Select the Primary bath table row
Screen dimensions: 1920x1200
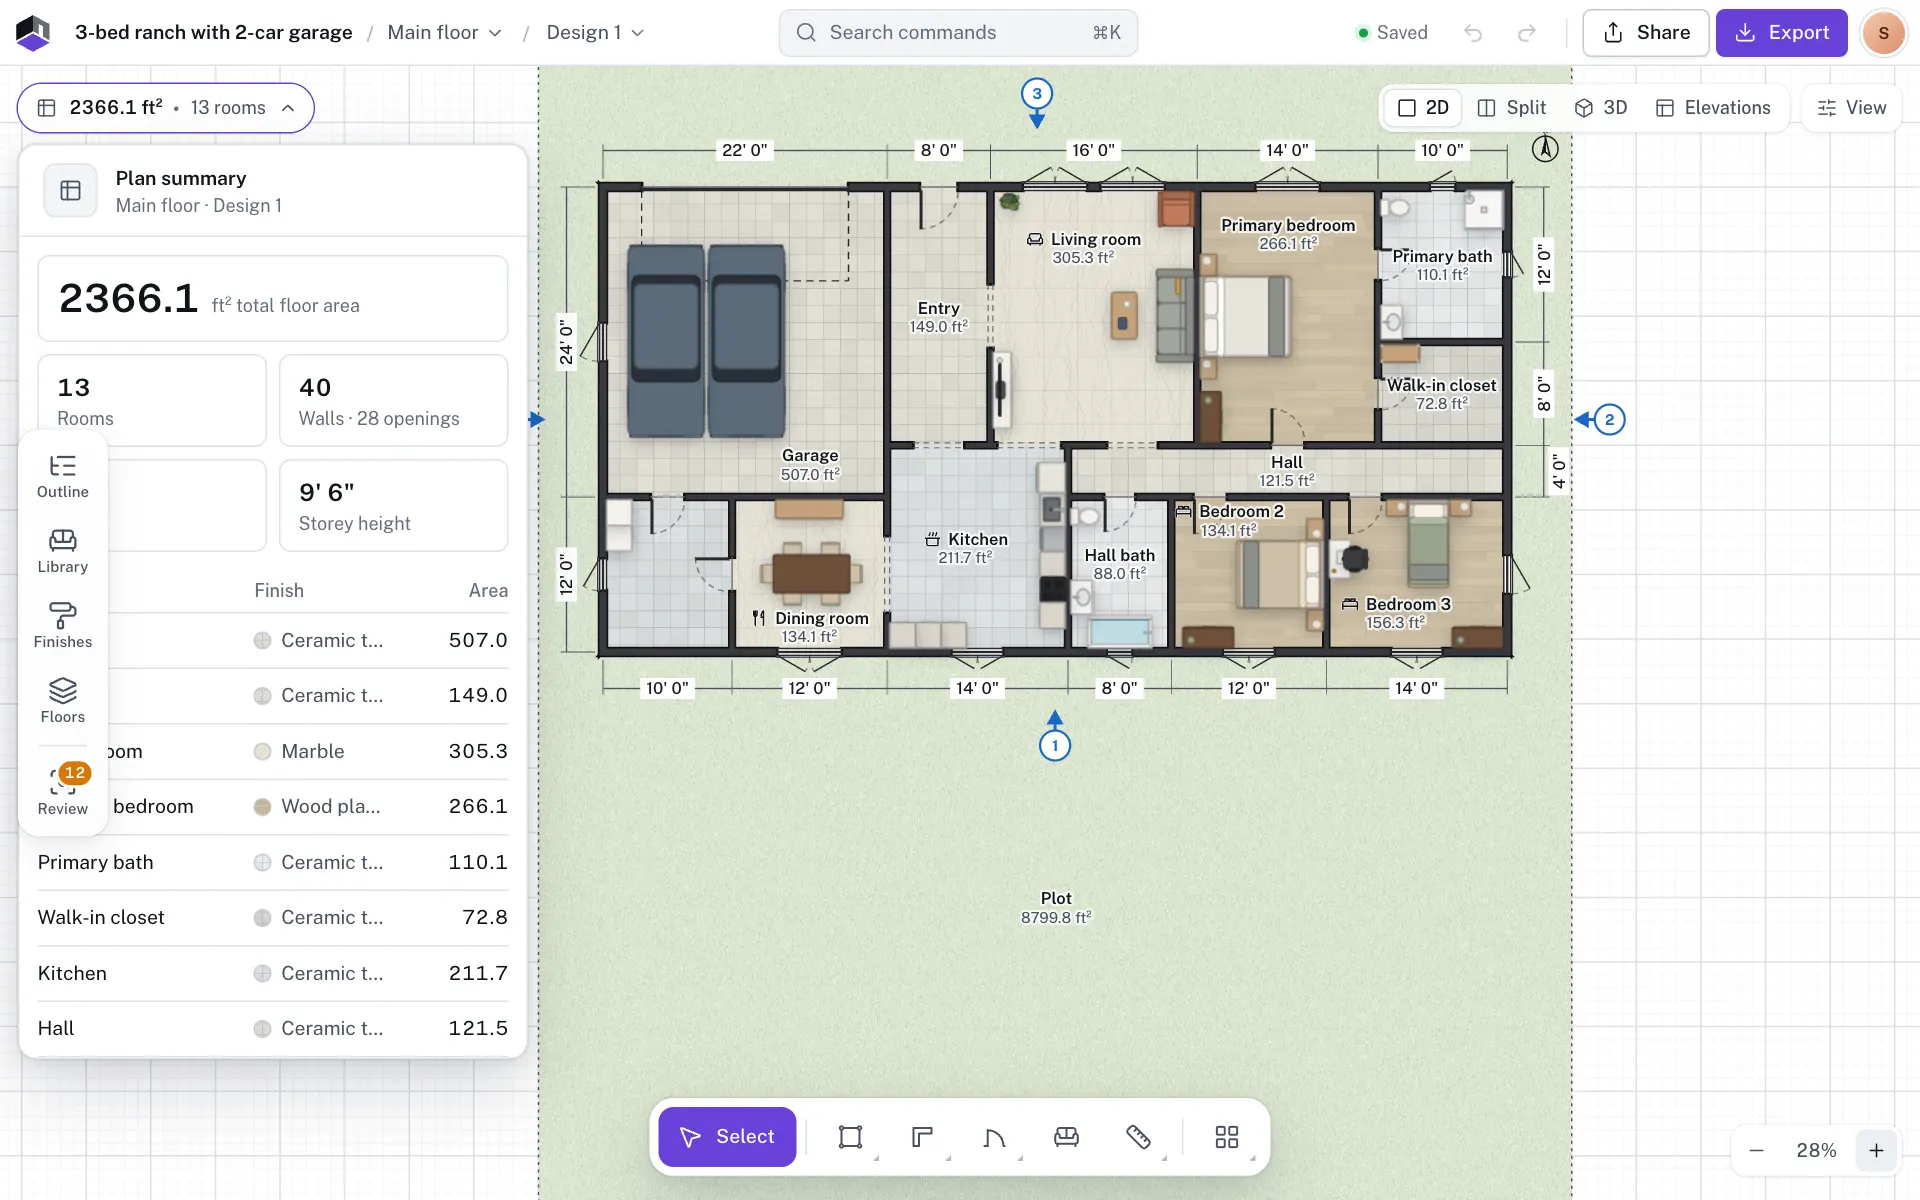click(273, 862)
